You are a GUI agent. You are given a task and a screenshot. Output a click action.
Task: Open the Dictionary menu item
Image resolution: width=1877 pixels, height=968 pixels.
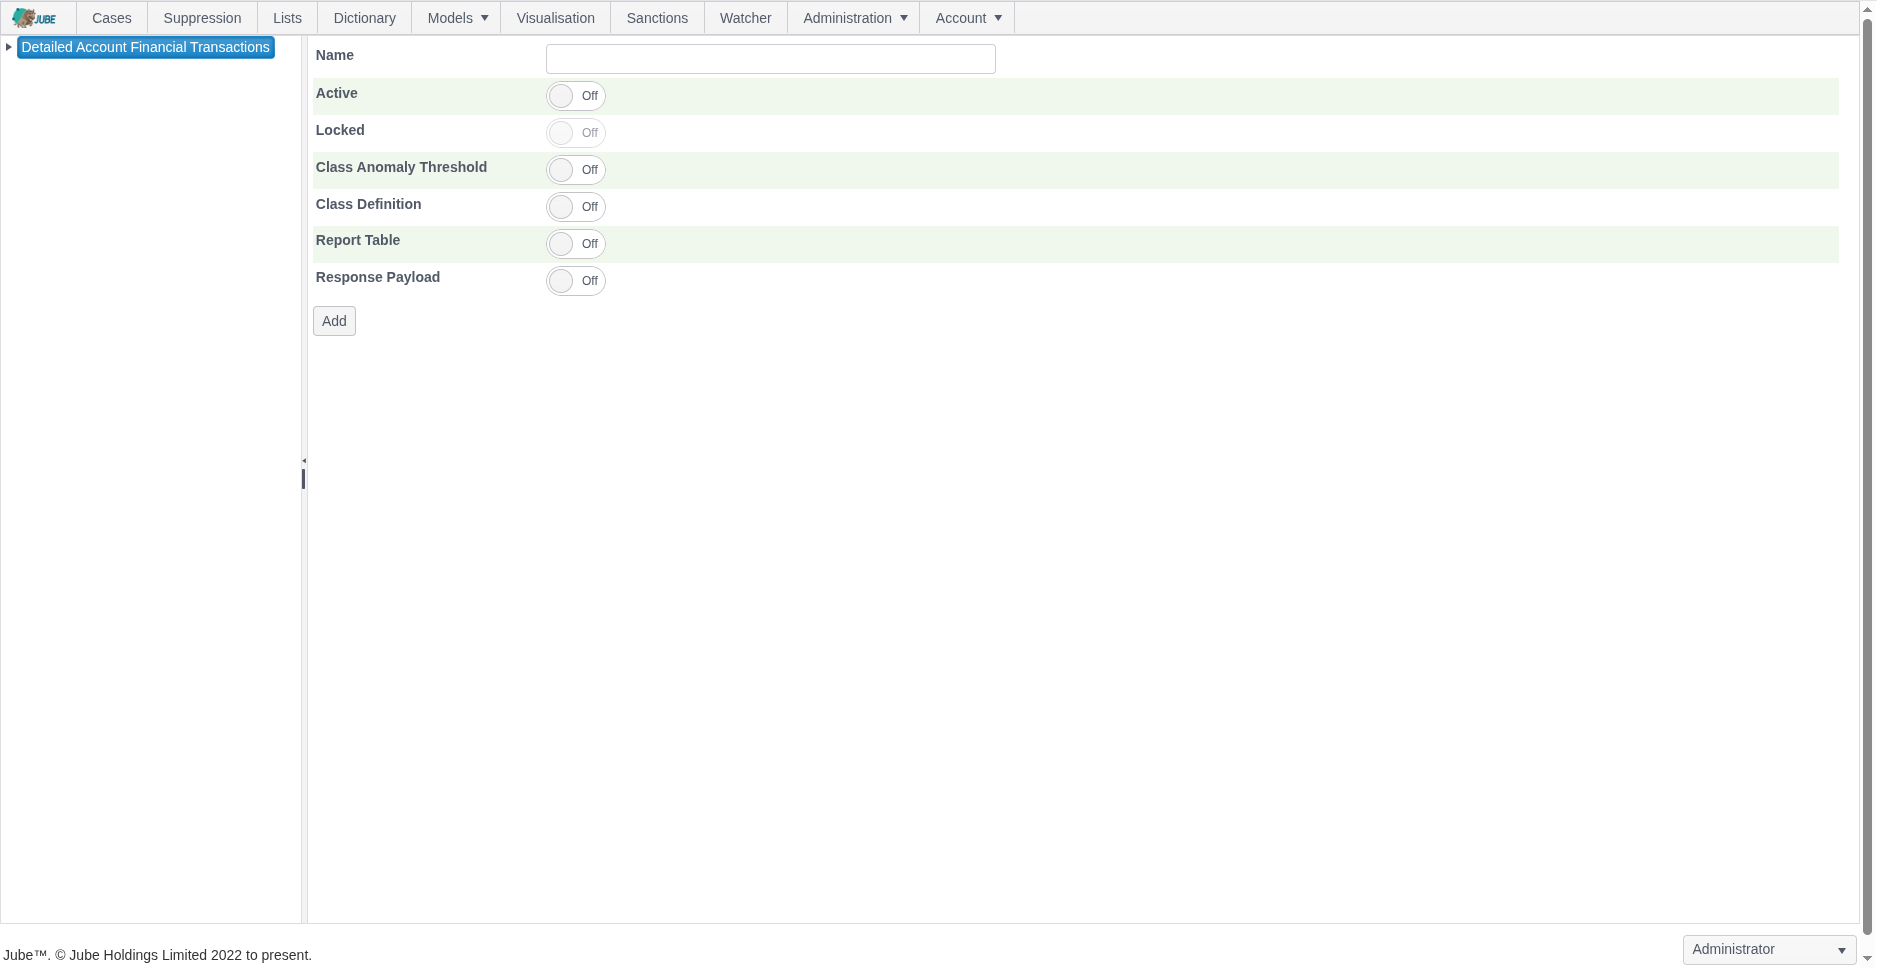tap(364, 18)
